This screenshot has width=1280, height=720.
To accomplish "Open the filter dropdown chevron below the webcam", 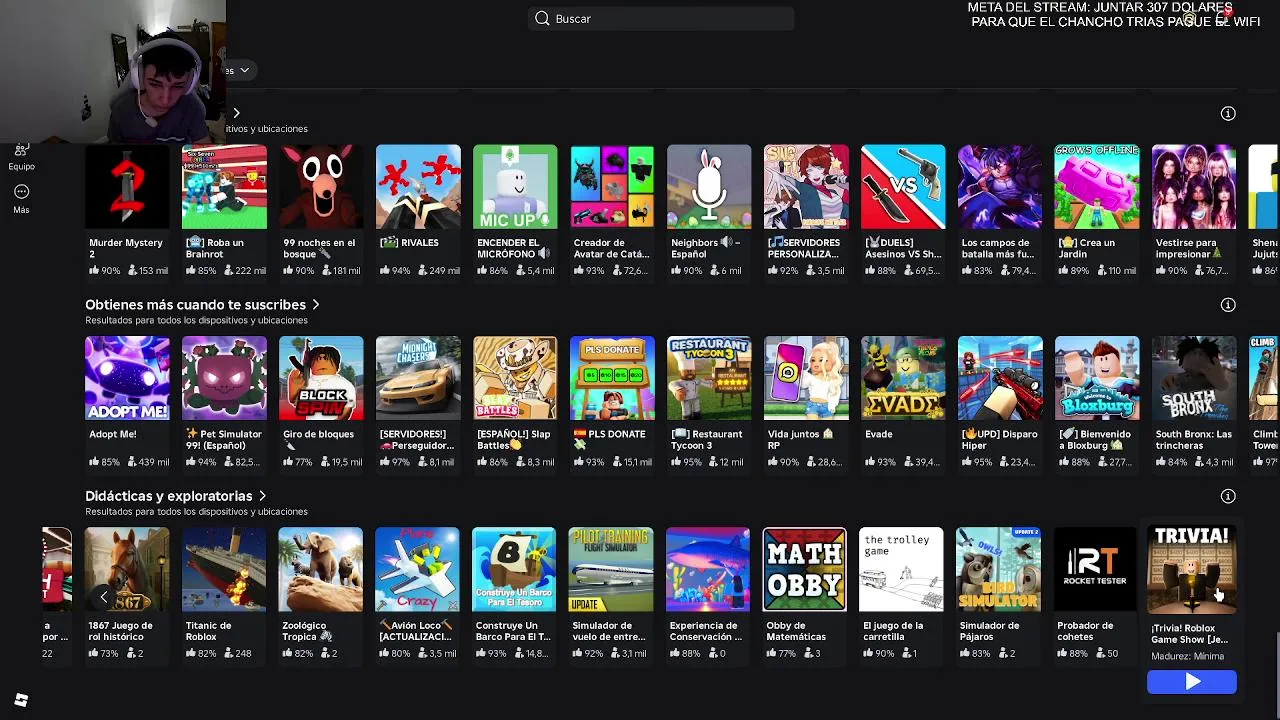I will (x=244, y=70).
